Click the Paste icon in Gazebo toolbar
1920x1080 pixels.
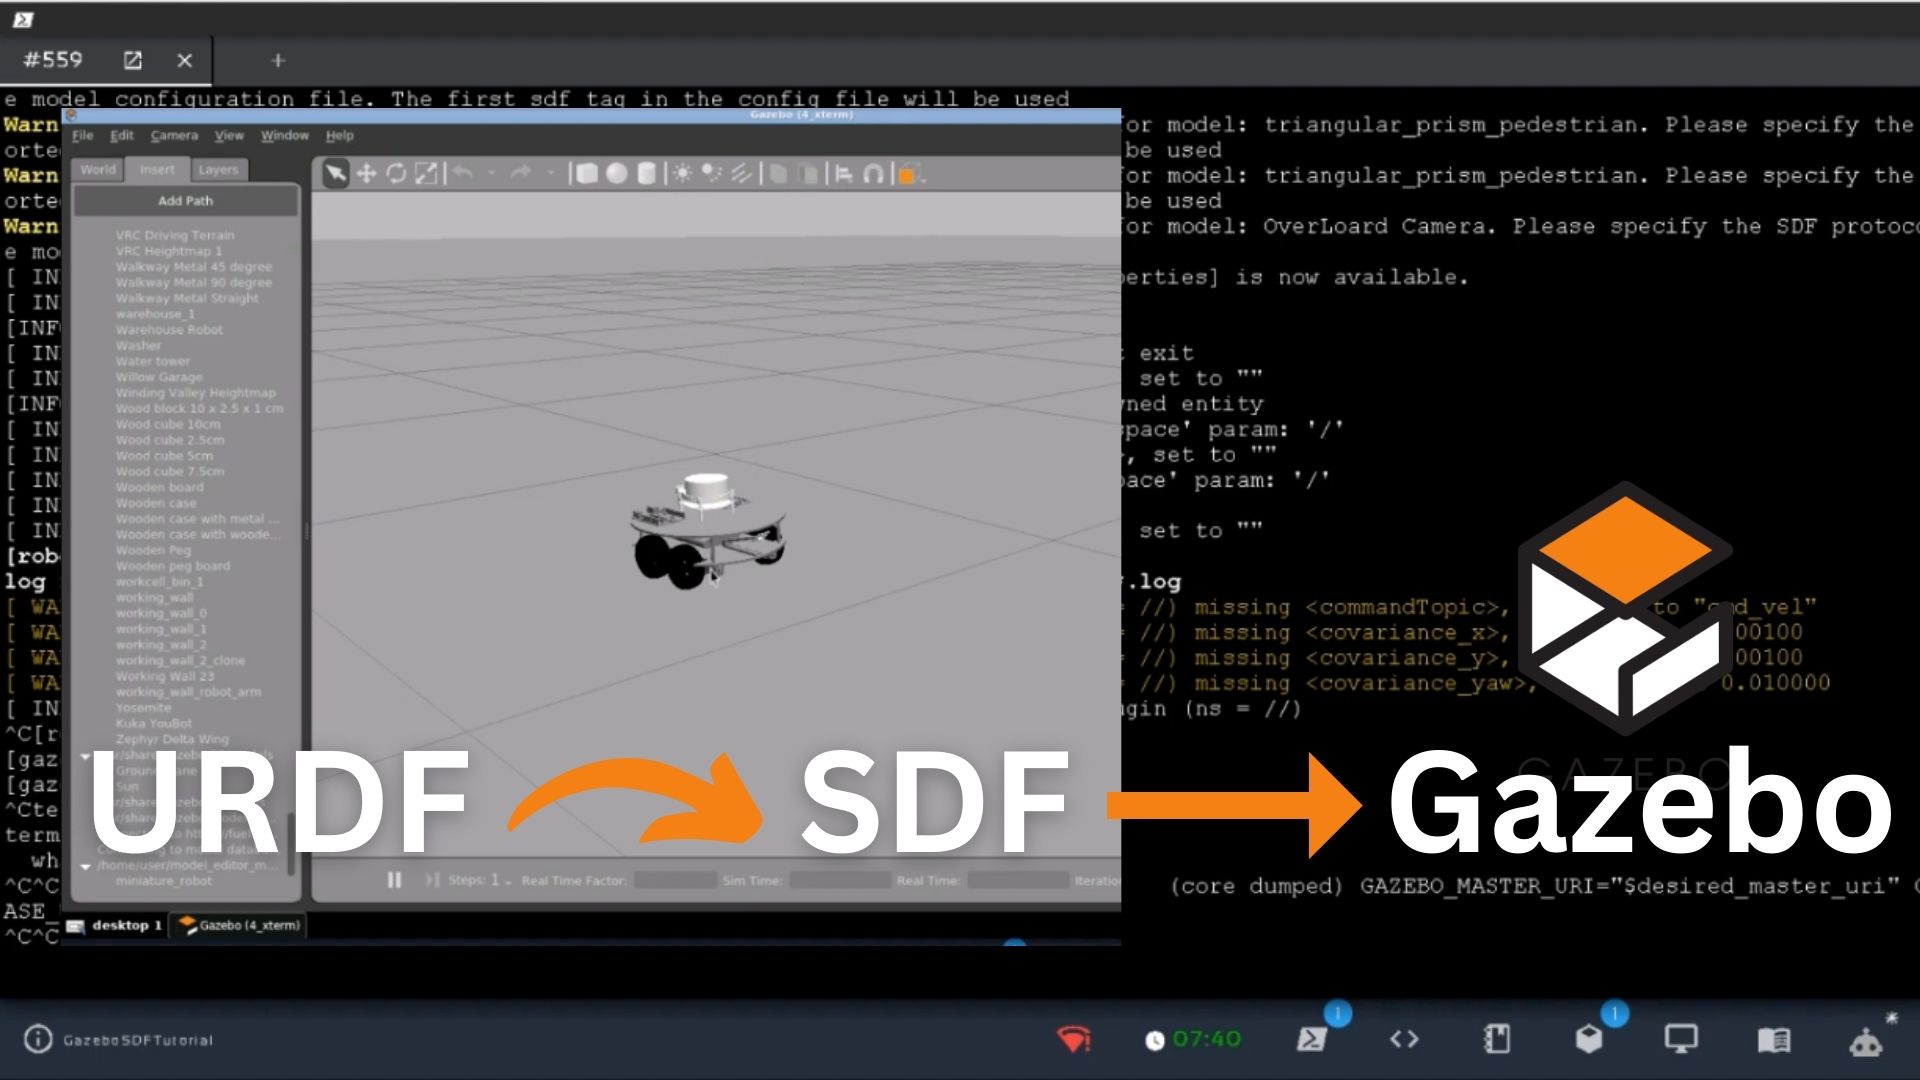coord(807,174)
